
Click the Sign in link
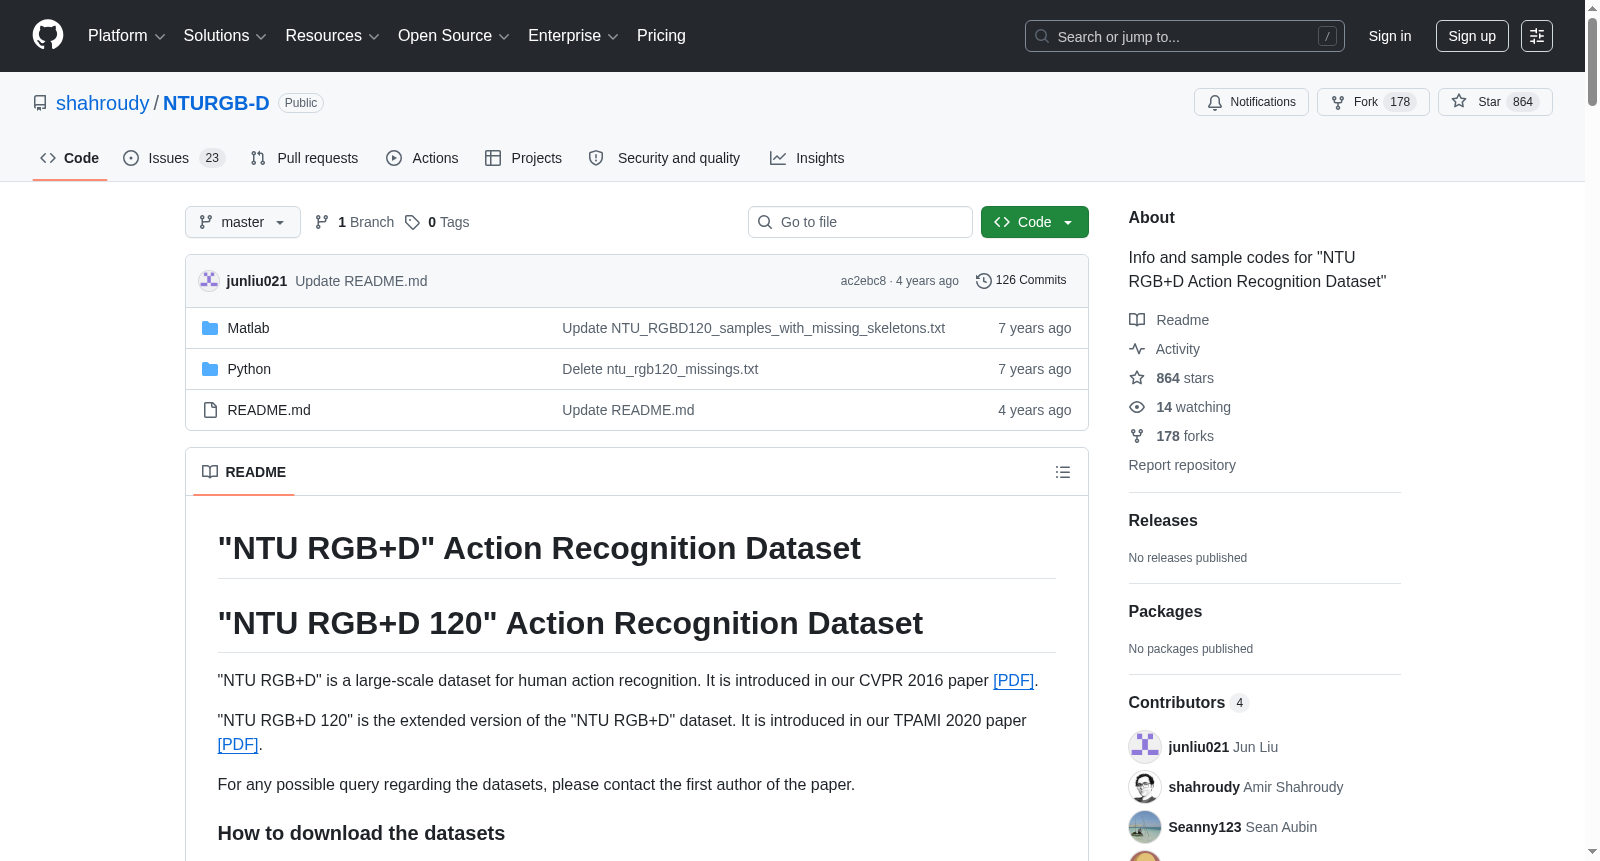point(1390,36)
